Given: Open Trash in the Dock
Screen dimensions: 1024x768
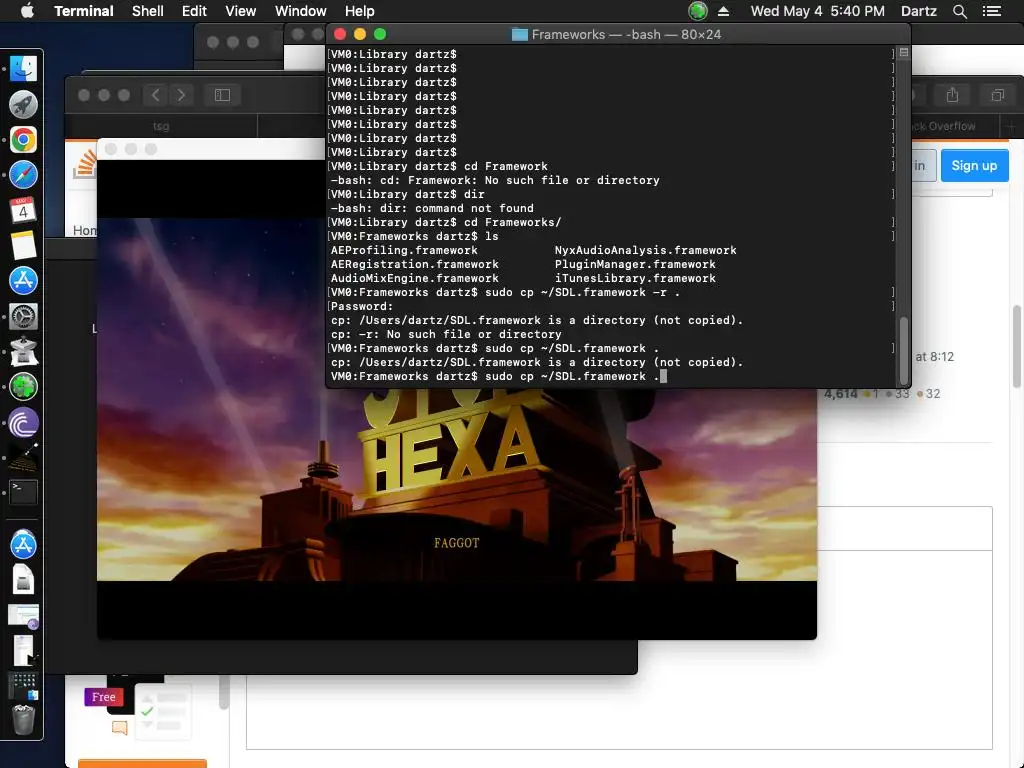Looking at the screenshot, I should [x=23, y=720].
